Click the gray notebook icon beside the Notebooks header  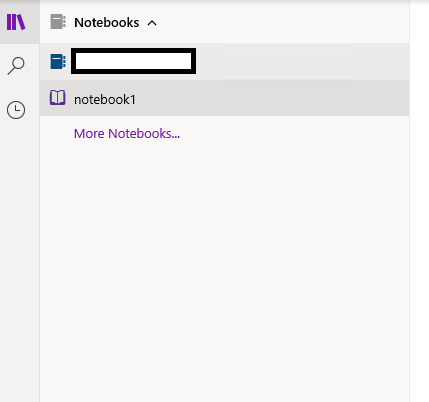pos(58,22)
